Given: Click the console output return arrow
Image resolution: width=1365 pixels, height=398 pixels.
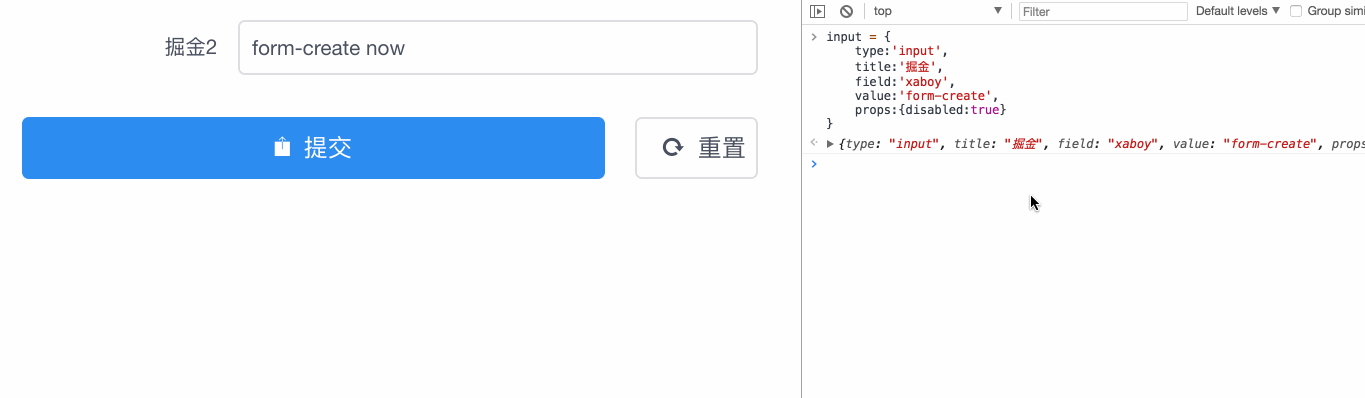Looking at the screenshot, I should [x=814, y=143].
